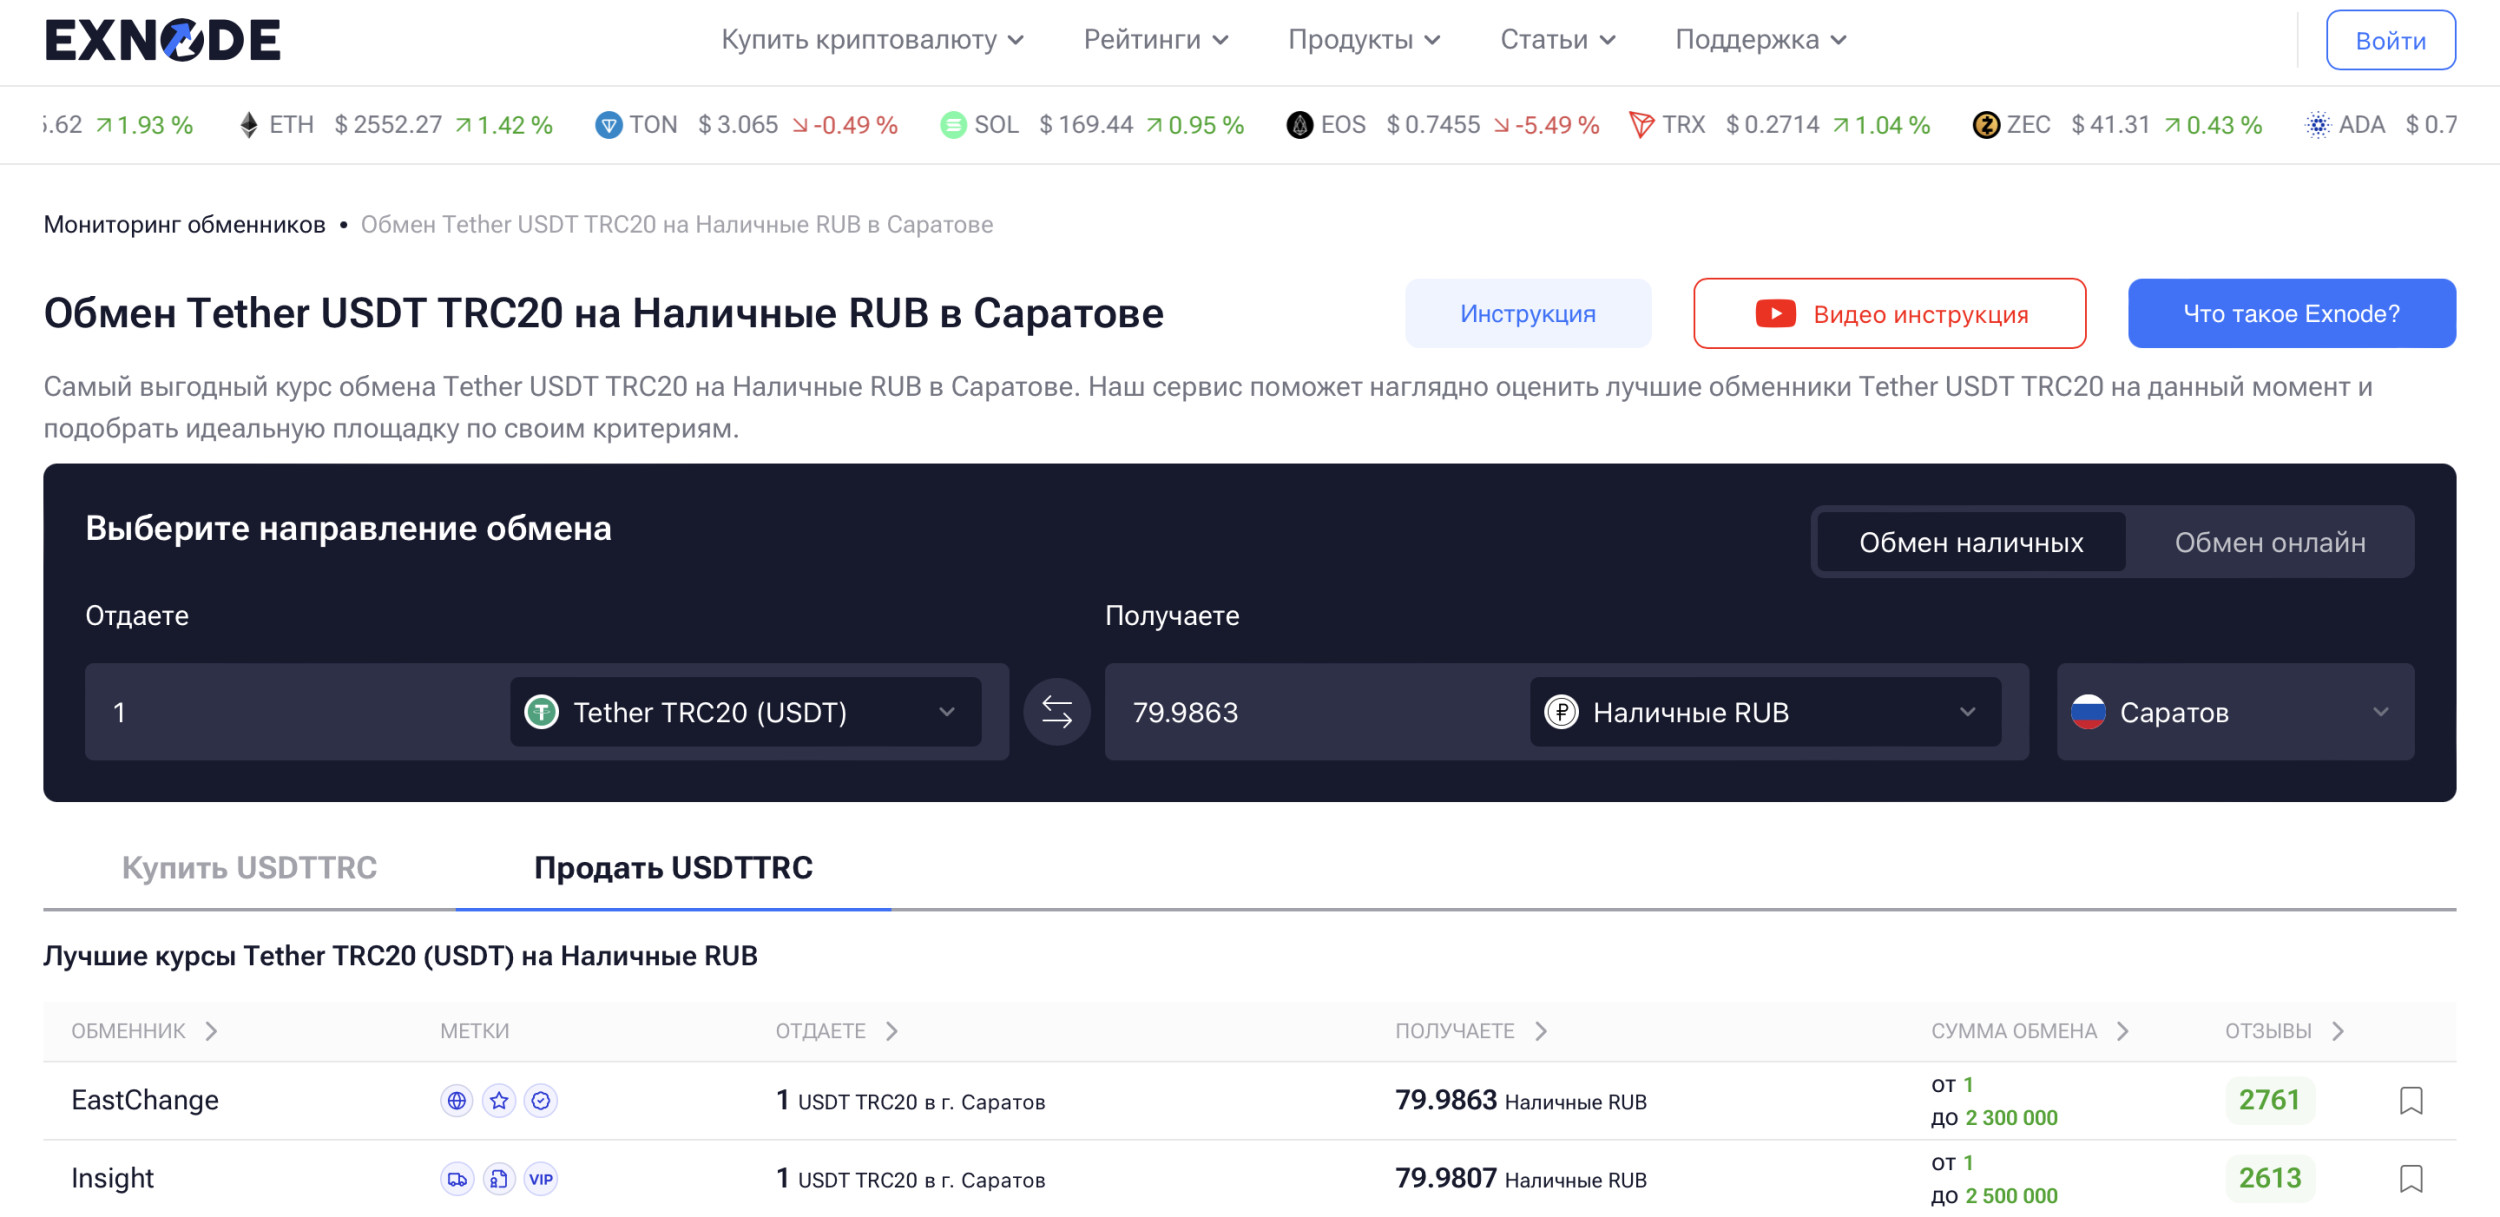Viewport: 2500px width, 1217px height.
Task: Click the VIP badge on Insight row
Action: click(x=541, y=1179)
